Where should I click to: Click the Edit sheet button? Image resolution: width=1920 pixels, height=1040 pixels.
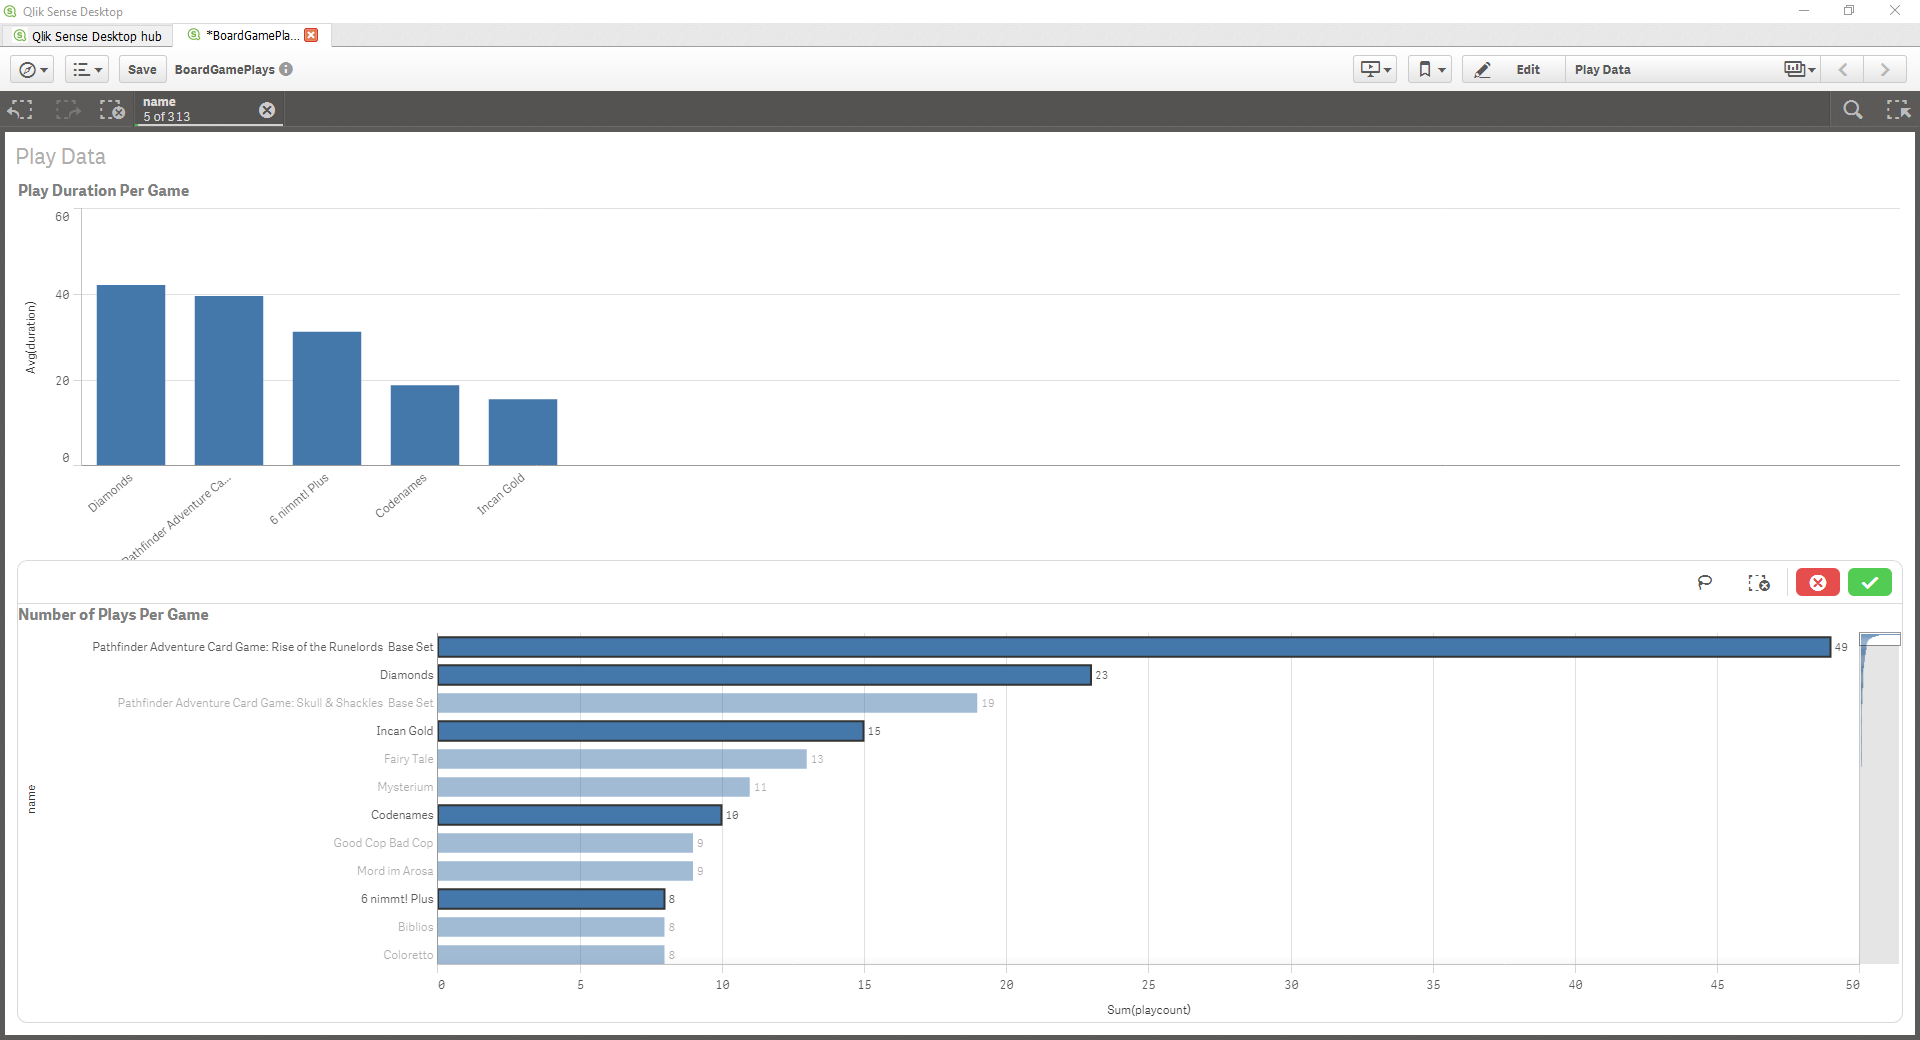tap(1514, 69)
